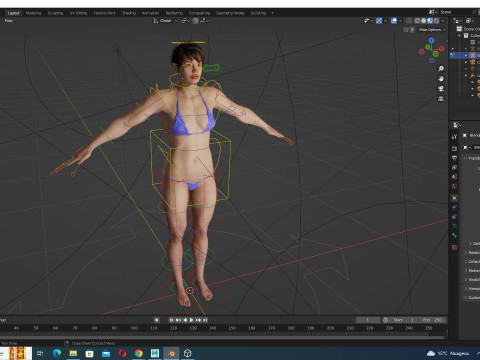Open the Texture Paint workspace tab
This screenshot has height=360, width=480.
click(104, 13)
